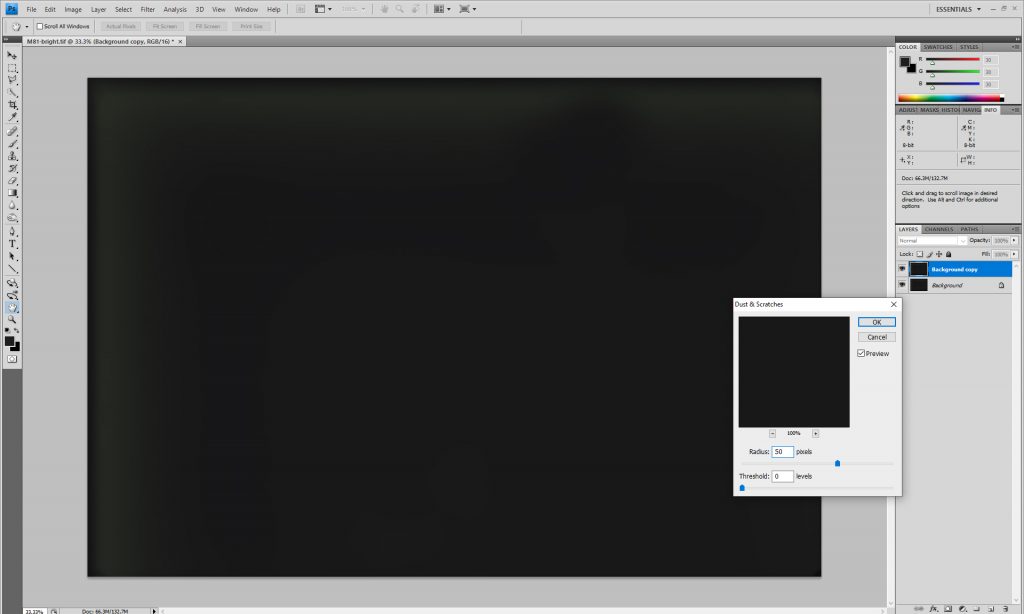
Task: Select the Type tool
Action: (x=12, y=244)
